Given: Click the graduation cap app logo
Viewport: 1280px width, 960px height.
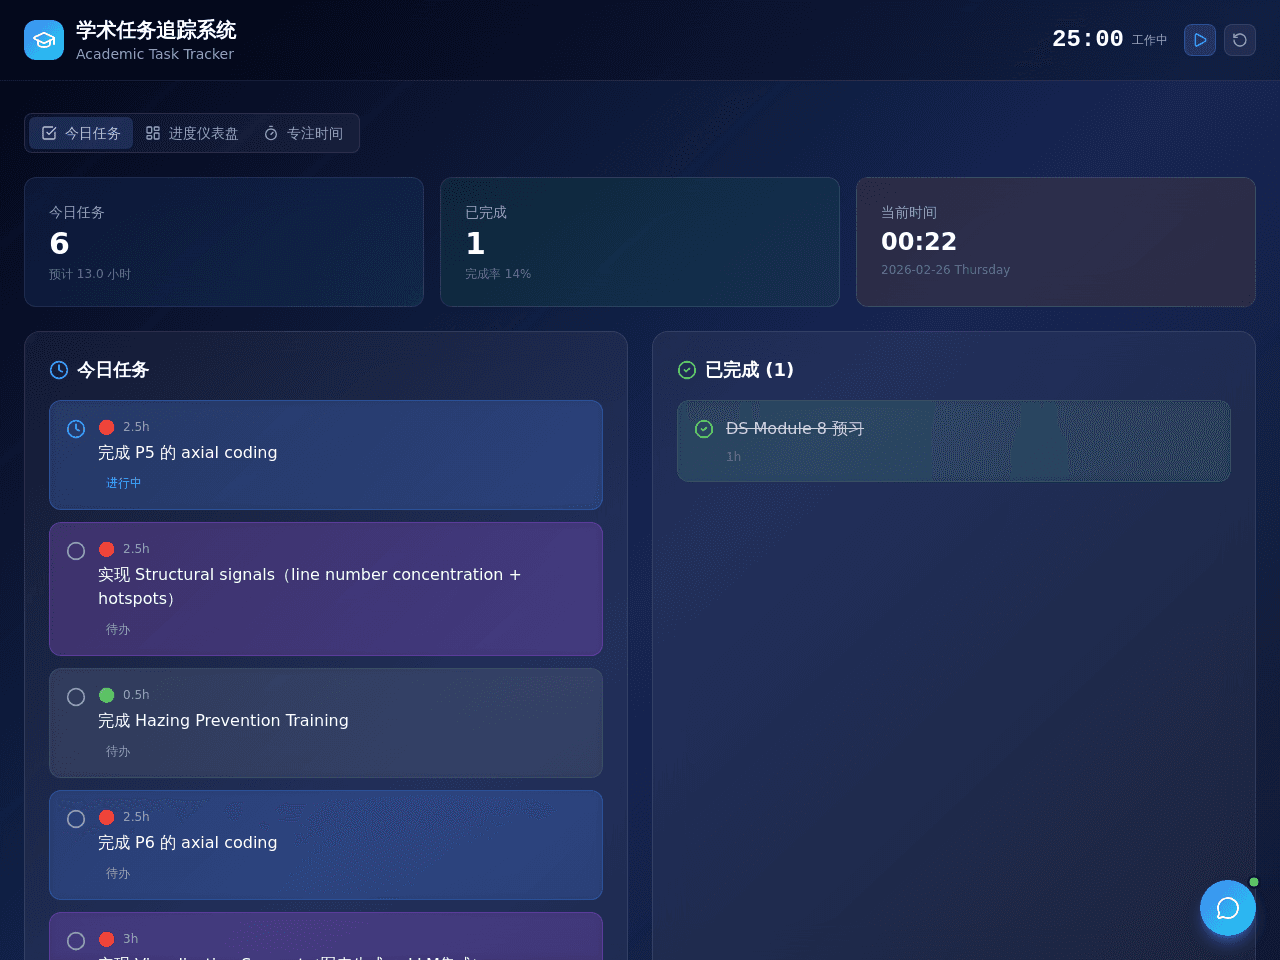Looking at the screenshot, I should (x=44, y=40).
